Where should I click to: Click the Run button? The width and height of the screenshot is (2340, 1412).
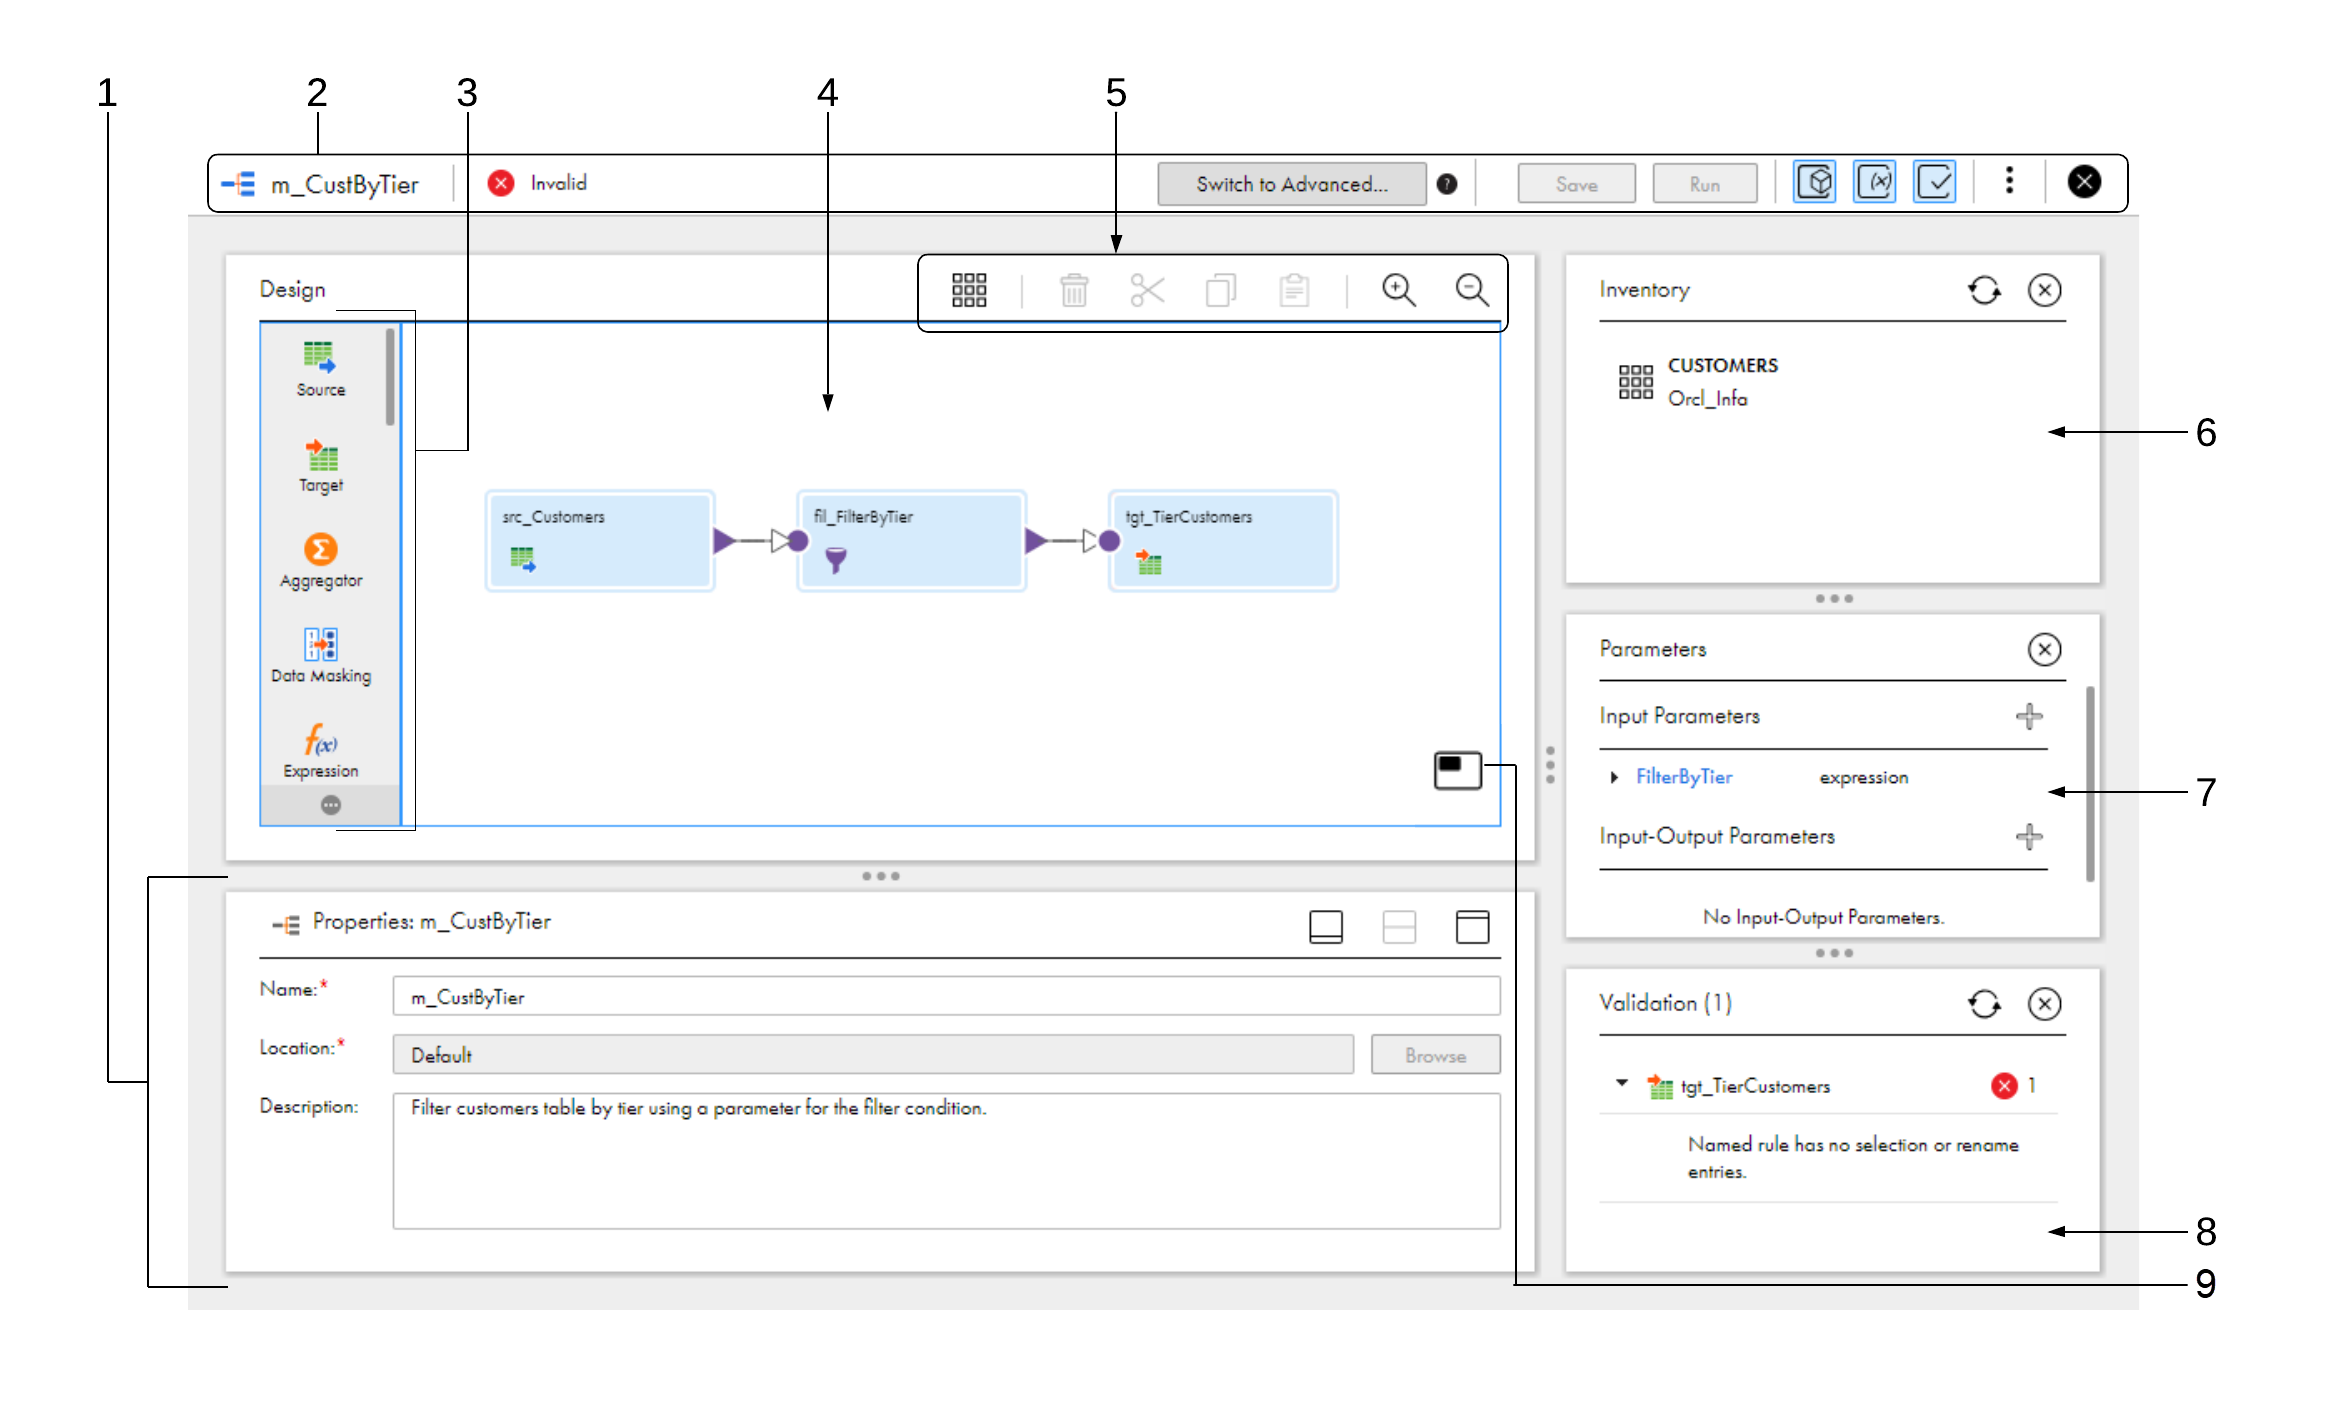click(x=1705, y=184)
